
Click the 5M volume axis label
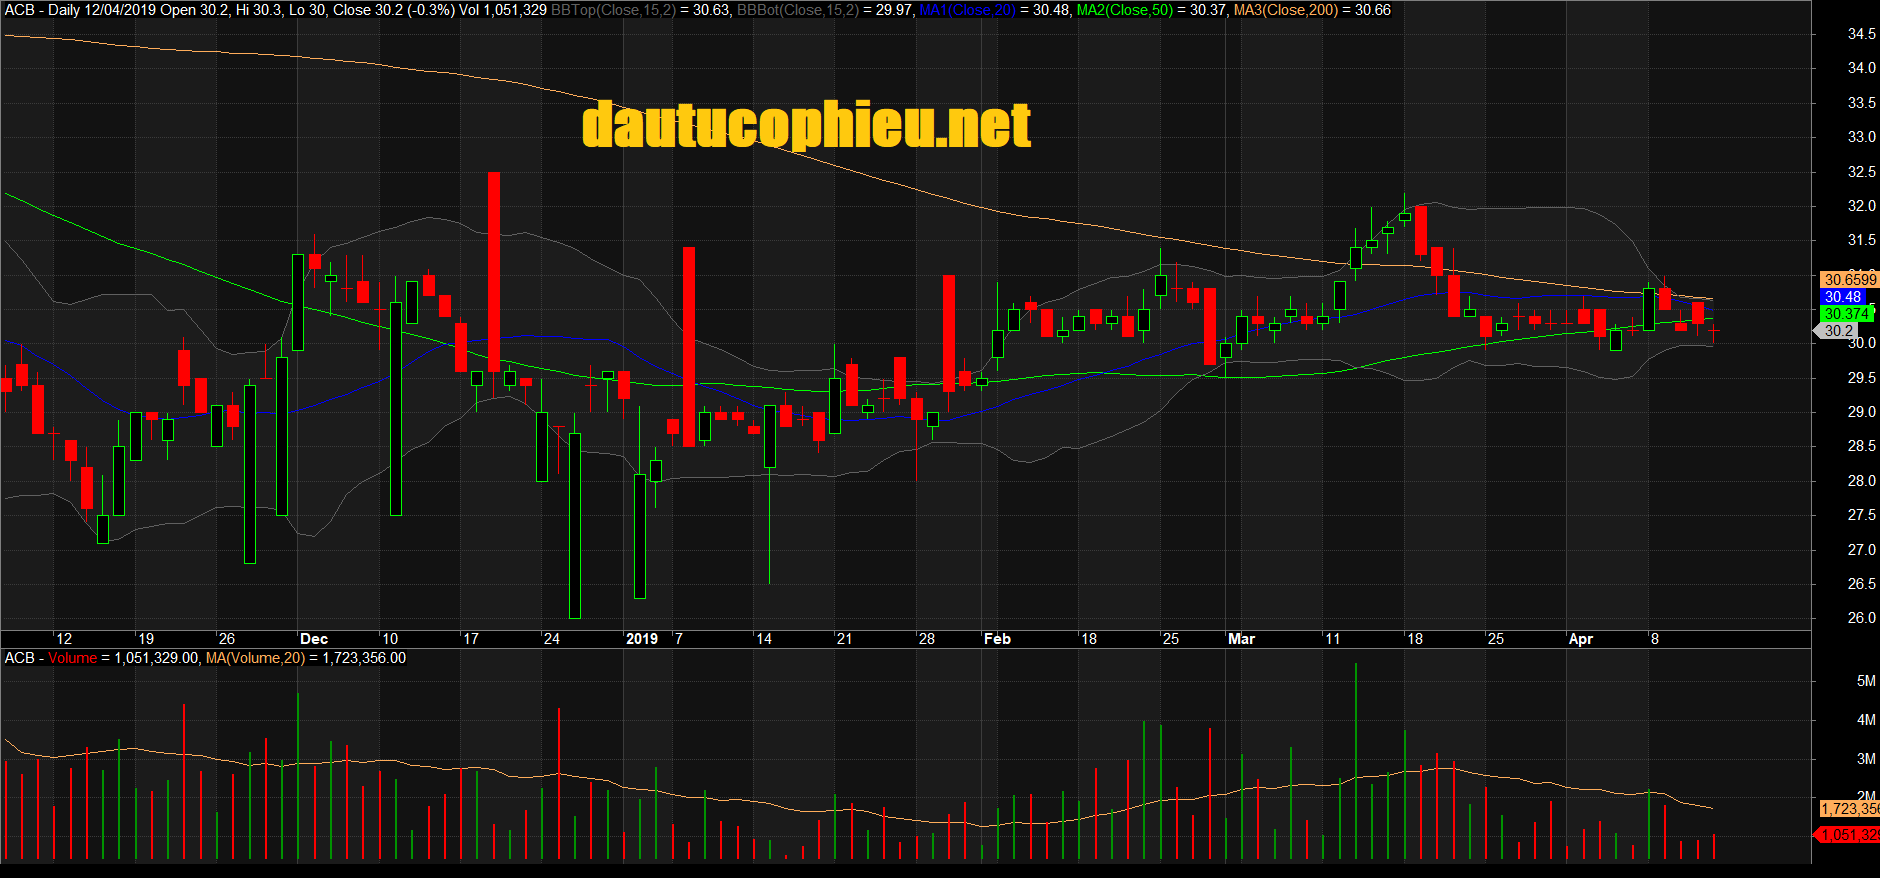[x=1865, y=681]
